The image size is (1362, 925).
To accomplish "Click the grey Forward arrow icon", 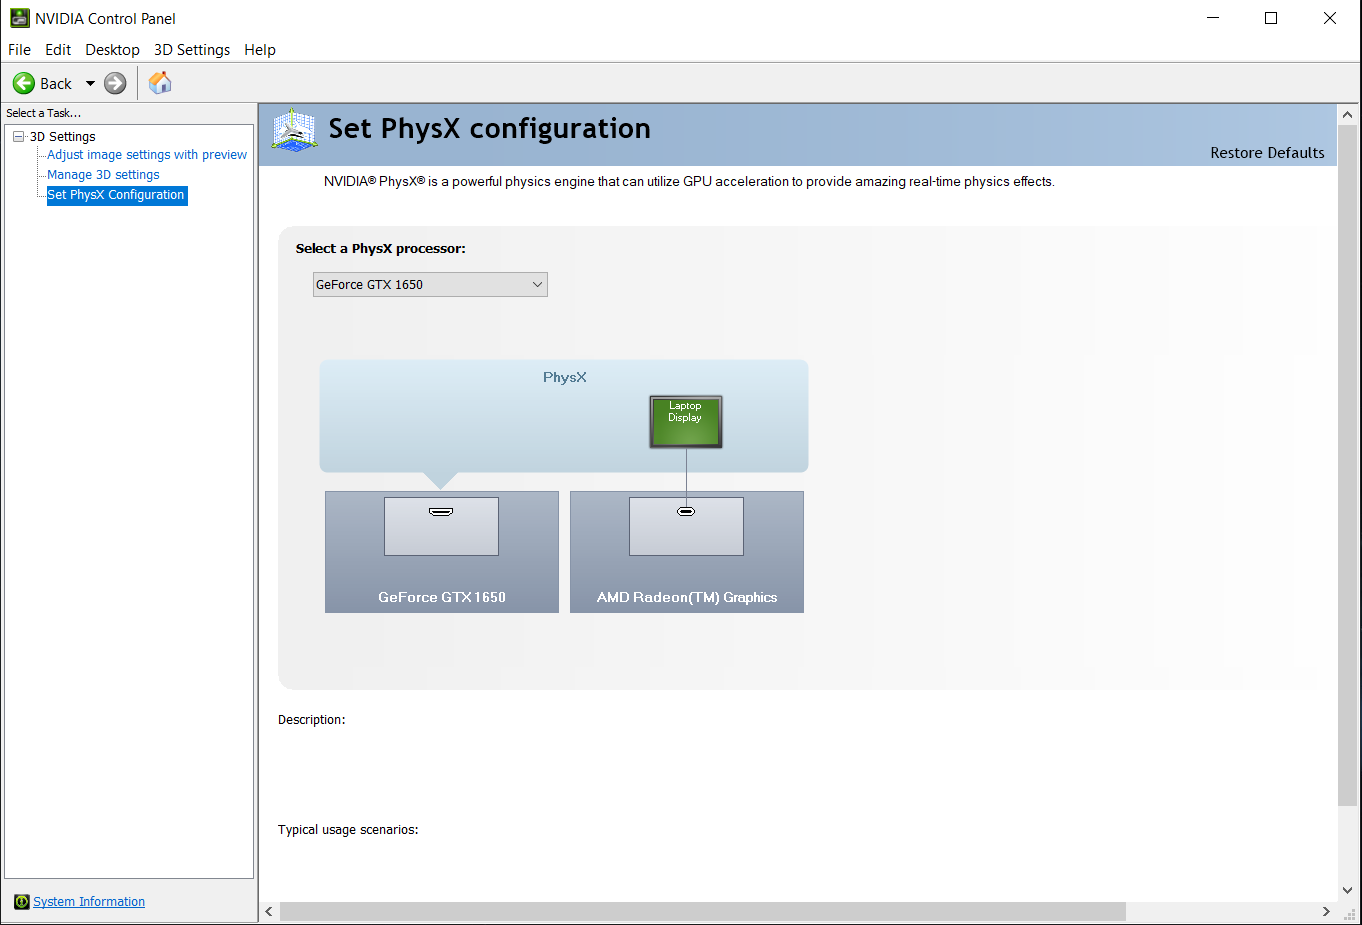I will coord(116,83).
